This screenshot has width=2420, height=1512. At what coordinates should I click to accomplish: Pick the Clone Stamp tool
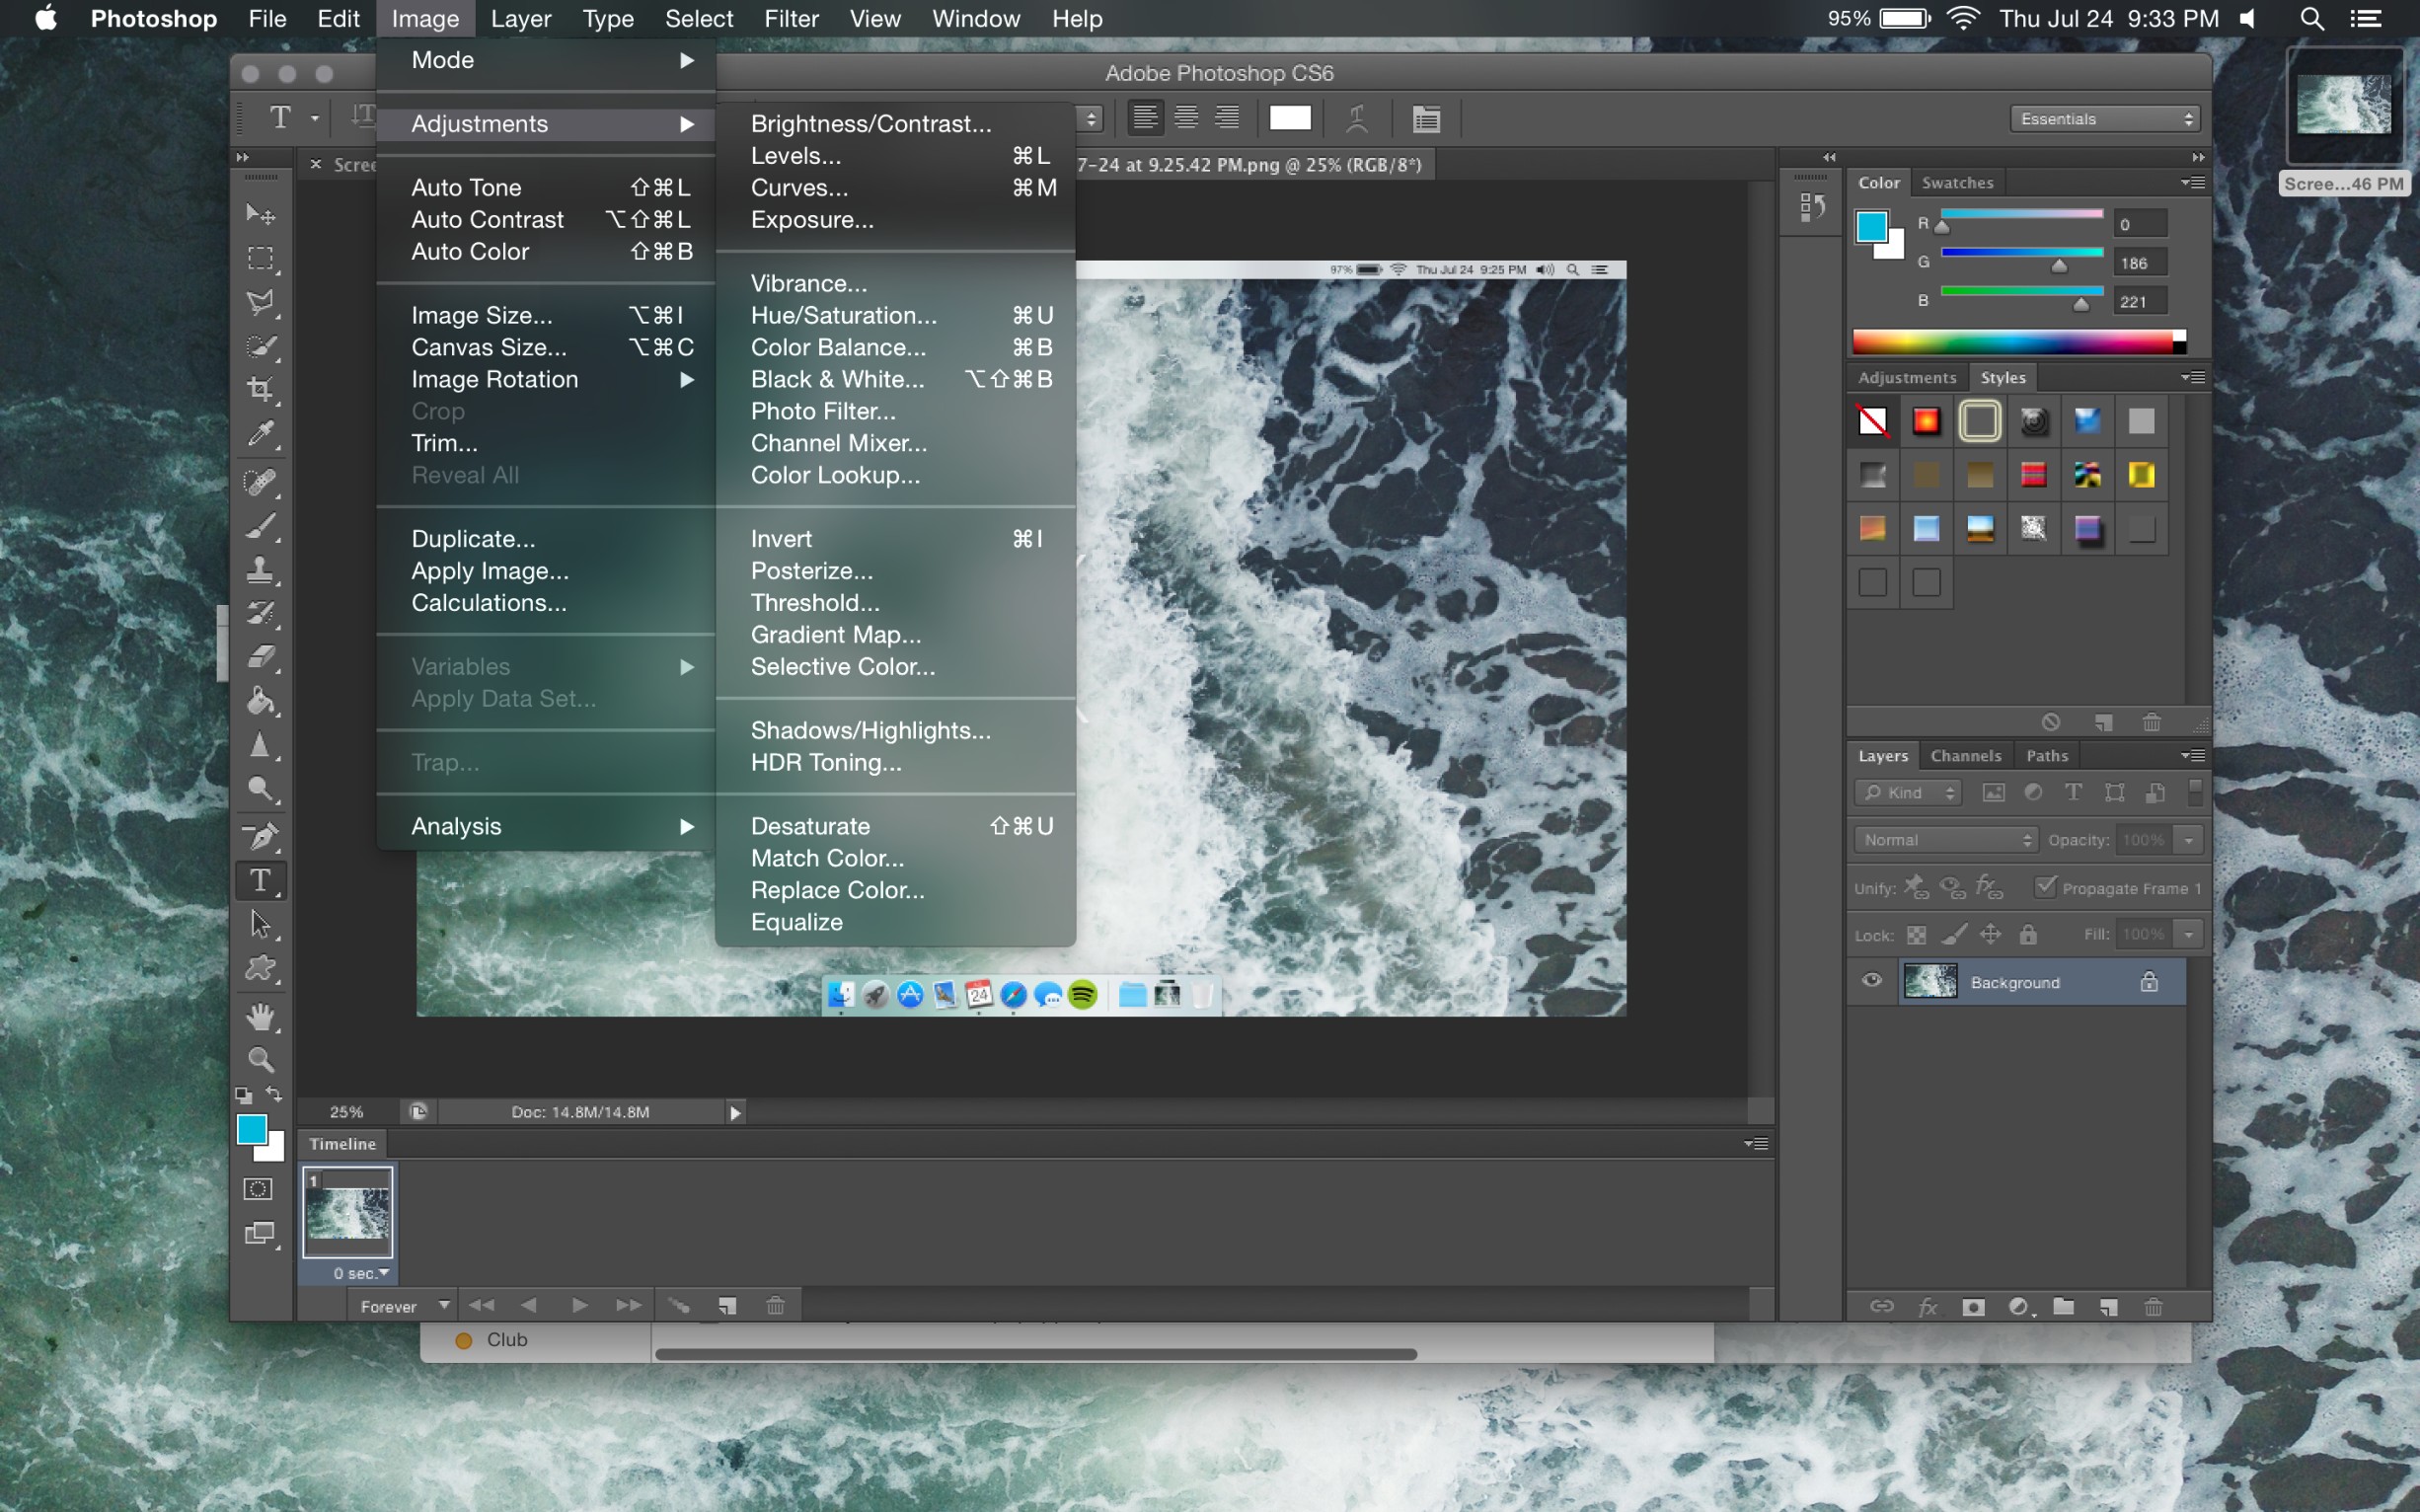261,569
